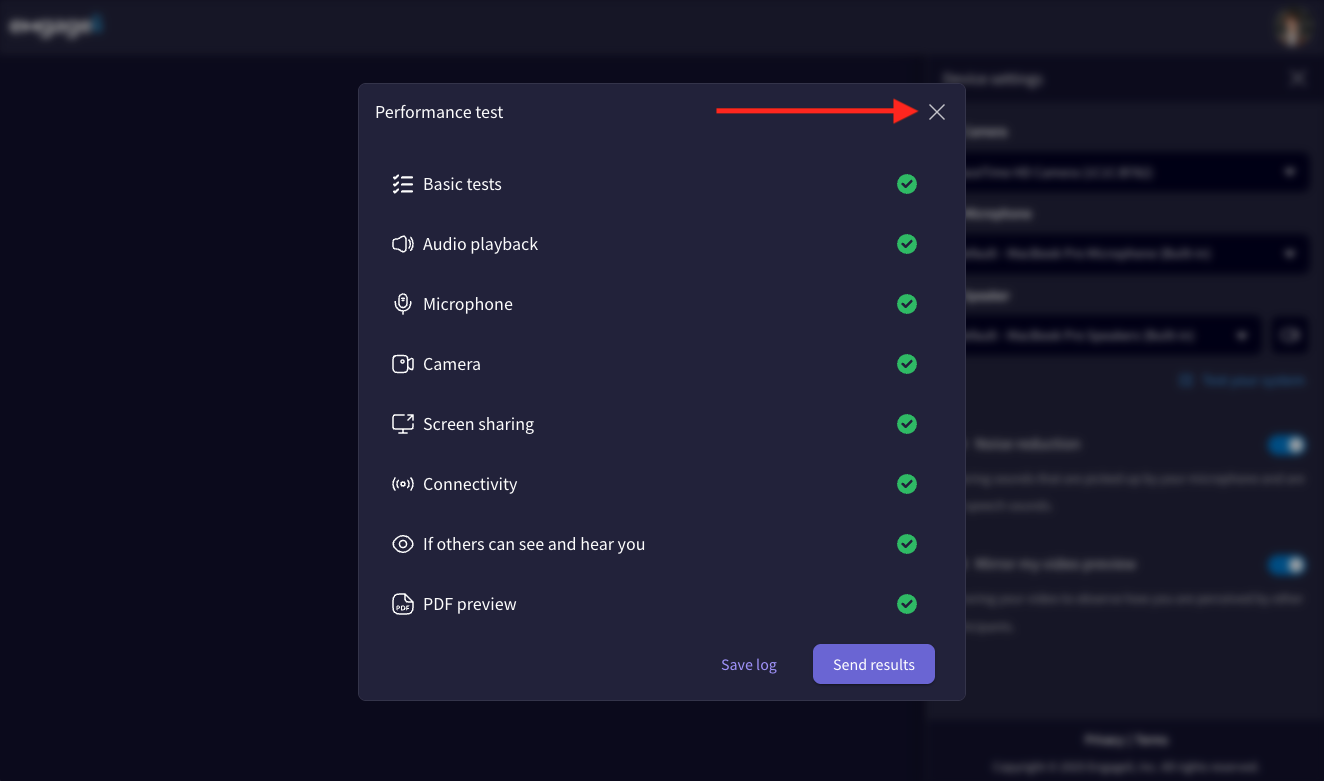Select the Audio playback label
This screenshot has height=781, width=1324.
[x=480, y=244]
